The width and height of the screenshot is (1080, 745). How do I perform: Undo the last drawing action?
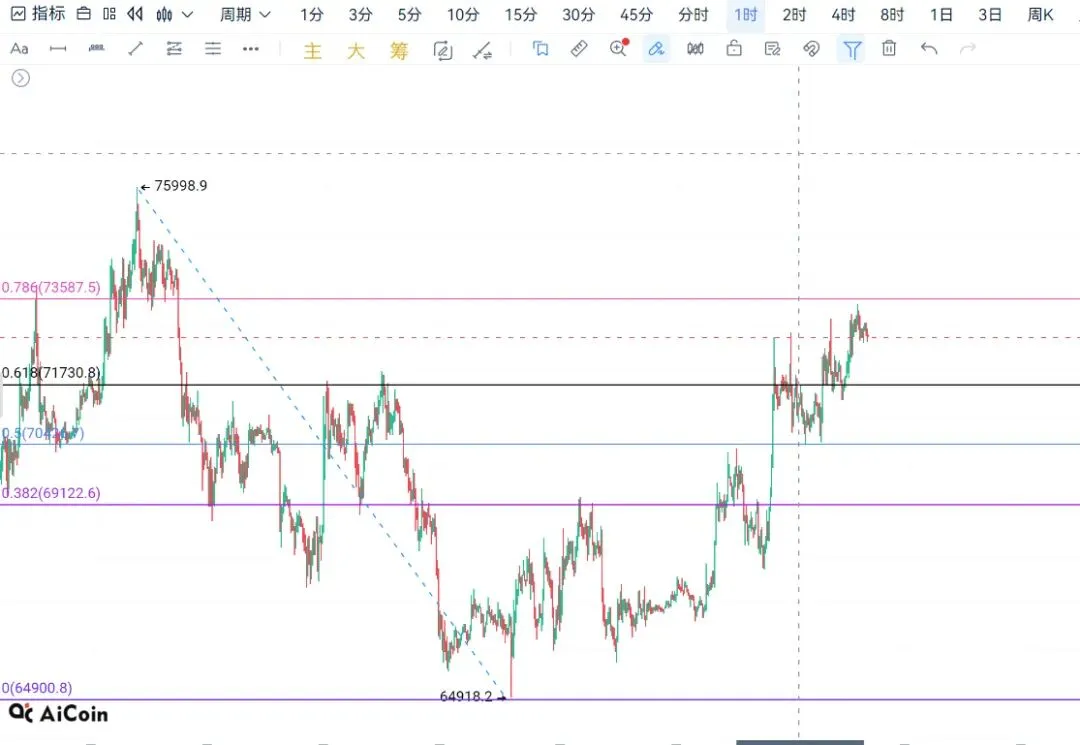point(928,48)
